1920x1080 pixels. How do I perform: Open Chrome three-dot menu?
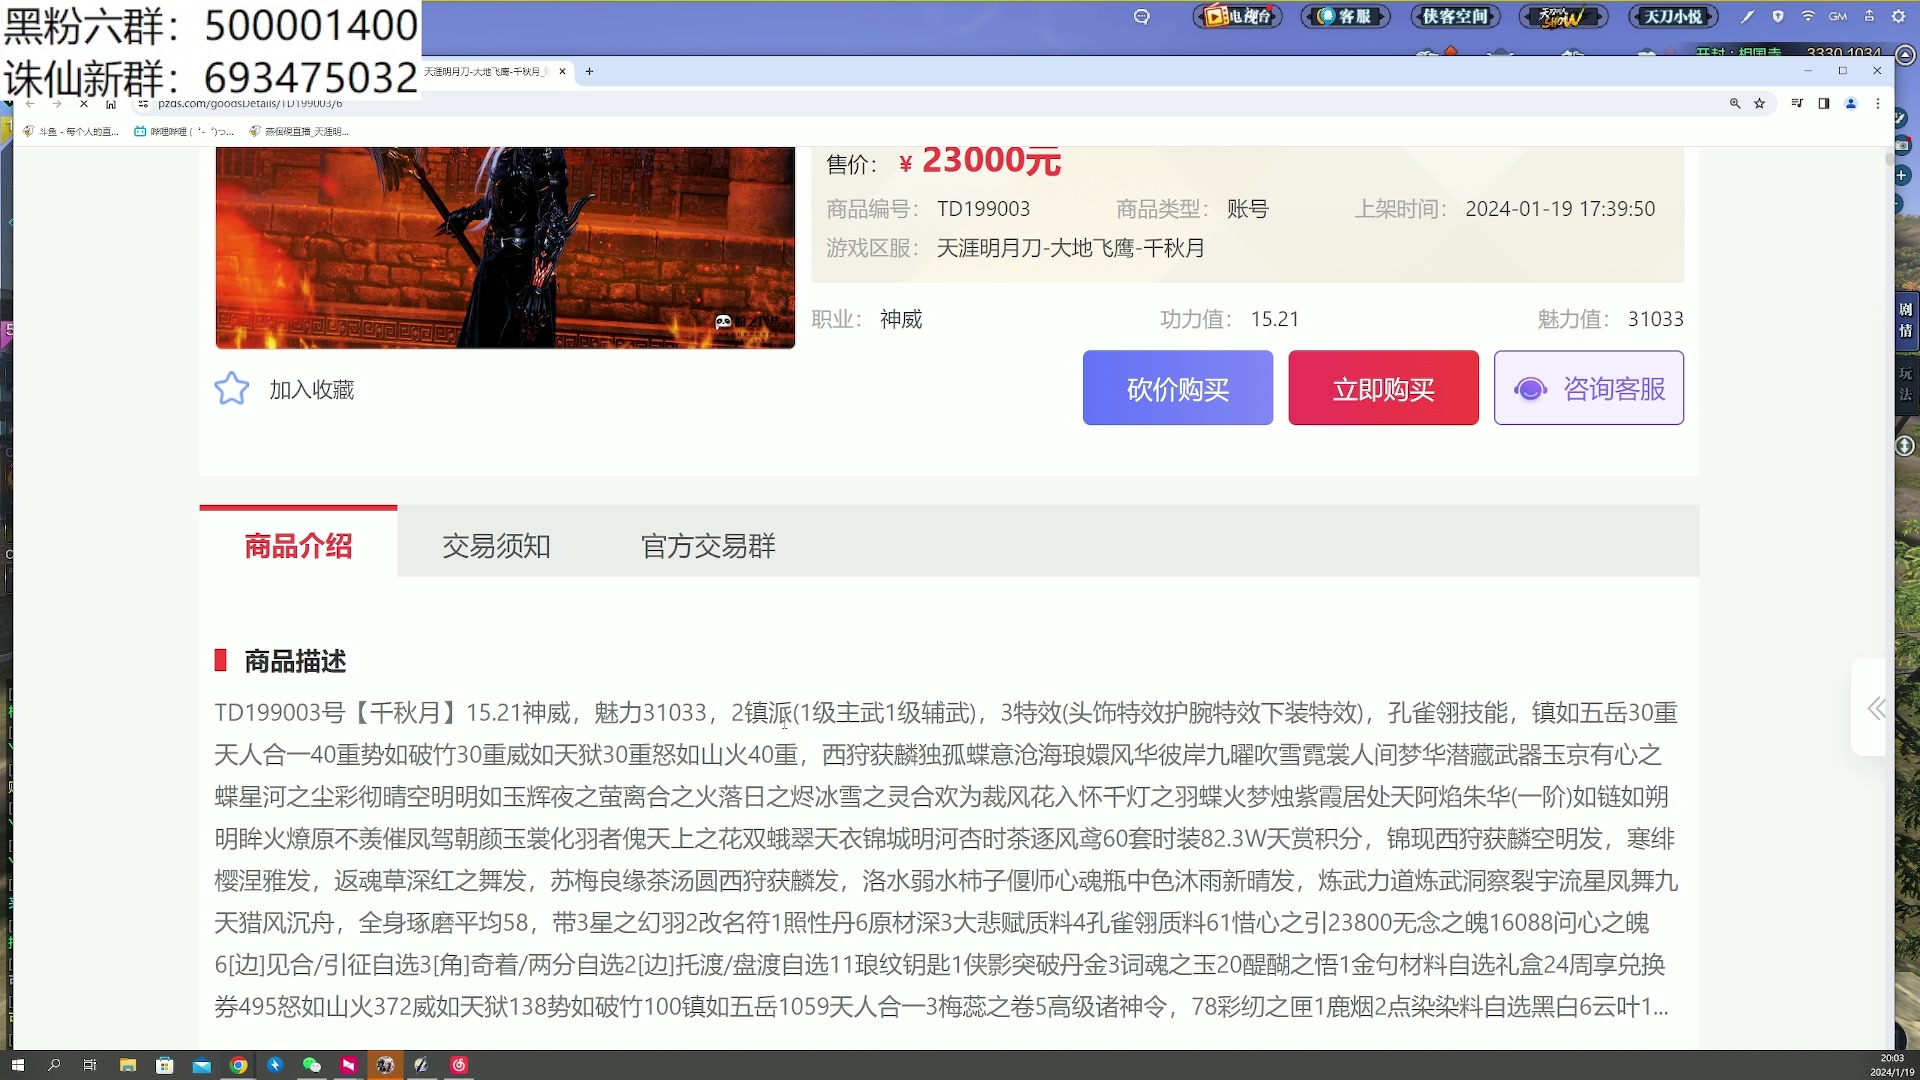tap(1878, 103)
